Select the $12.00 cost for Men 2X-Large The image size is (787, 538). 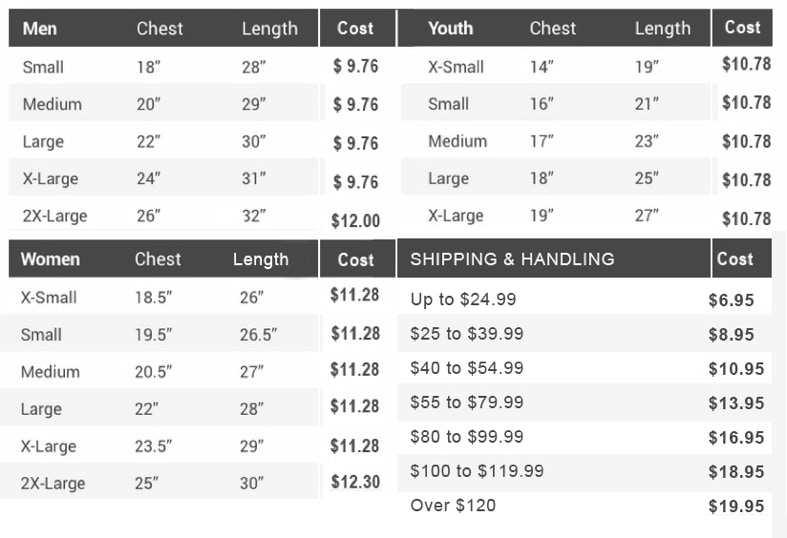pos(355,221)
